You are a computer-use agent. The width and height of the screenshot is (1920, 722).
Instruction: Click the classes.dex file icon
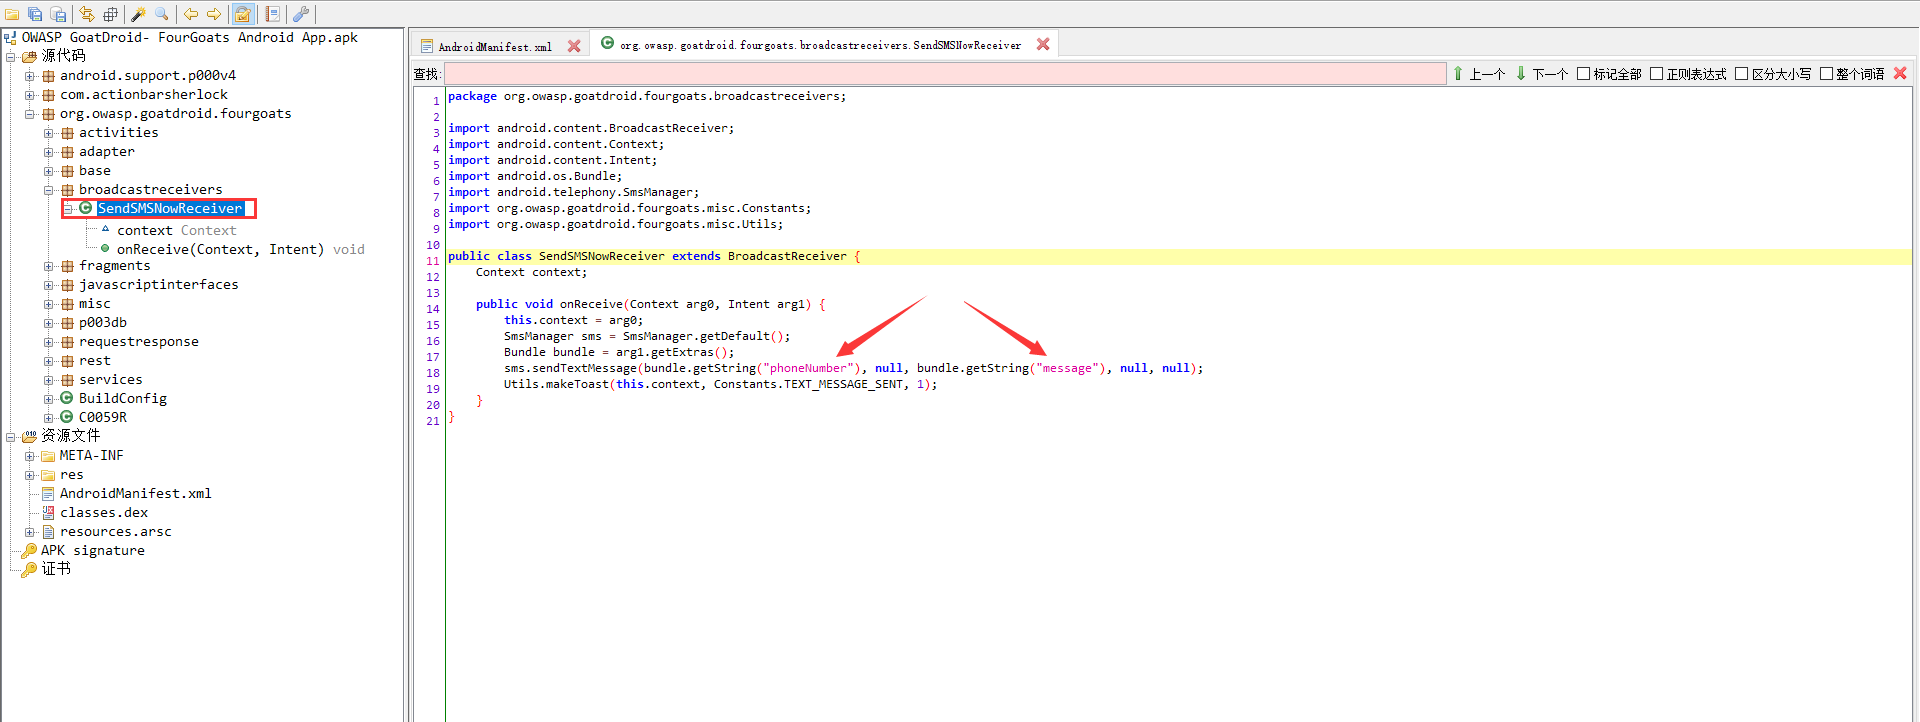click(x=48, y=512)
